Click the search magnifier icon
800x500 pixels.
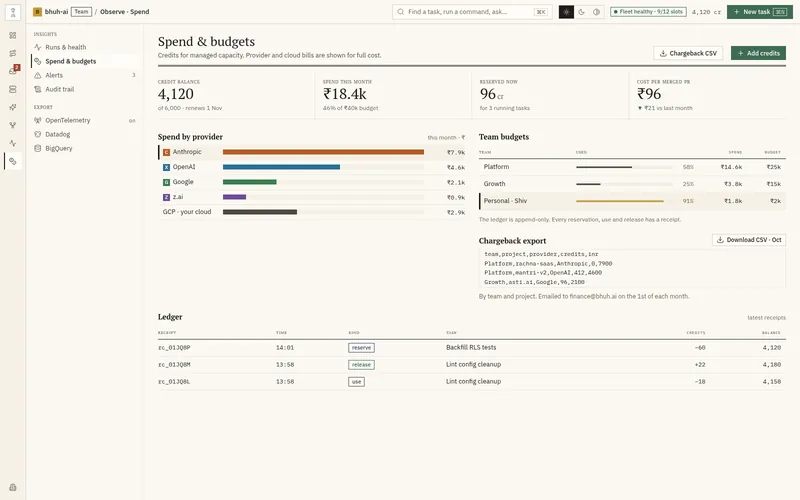(401, 12)
